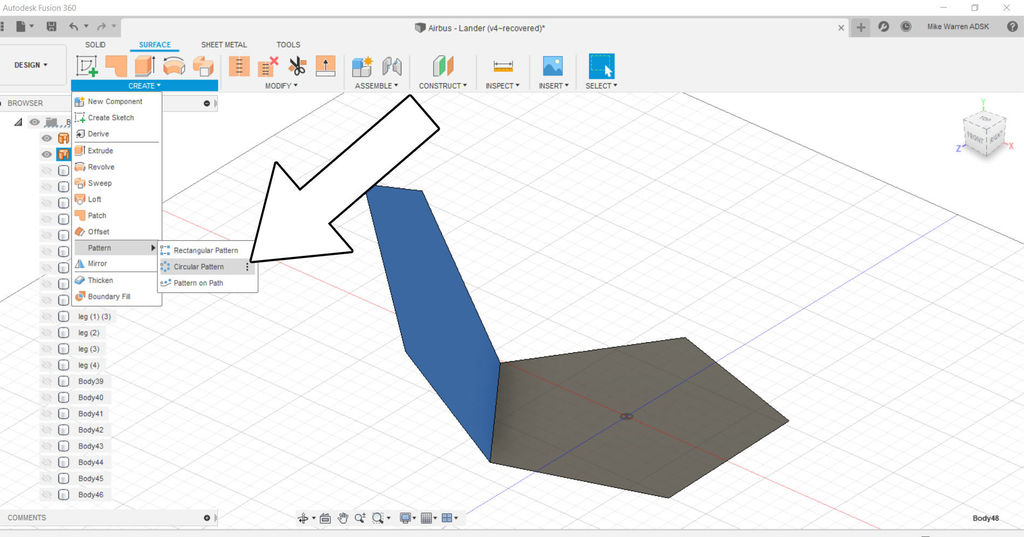This screenshot has height=537, width=1024.
Task: Switch to the SOLID tab
Action: point(95,44)
